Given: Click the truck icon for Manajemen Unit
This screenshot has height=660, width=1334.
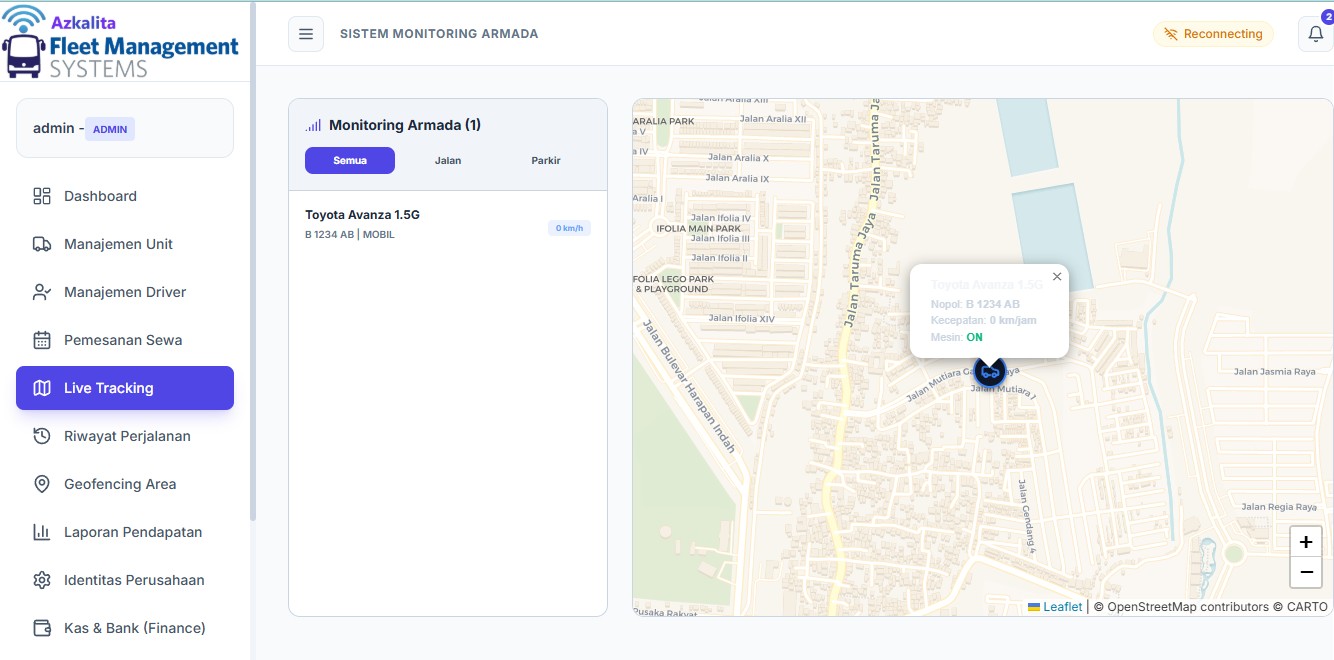Looking at the screenshot, I should point(42,244).
